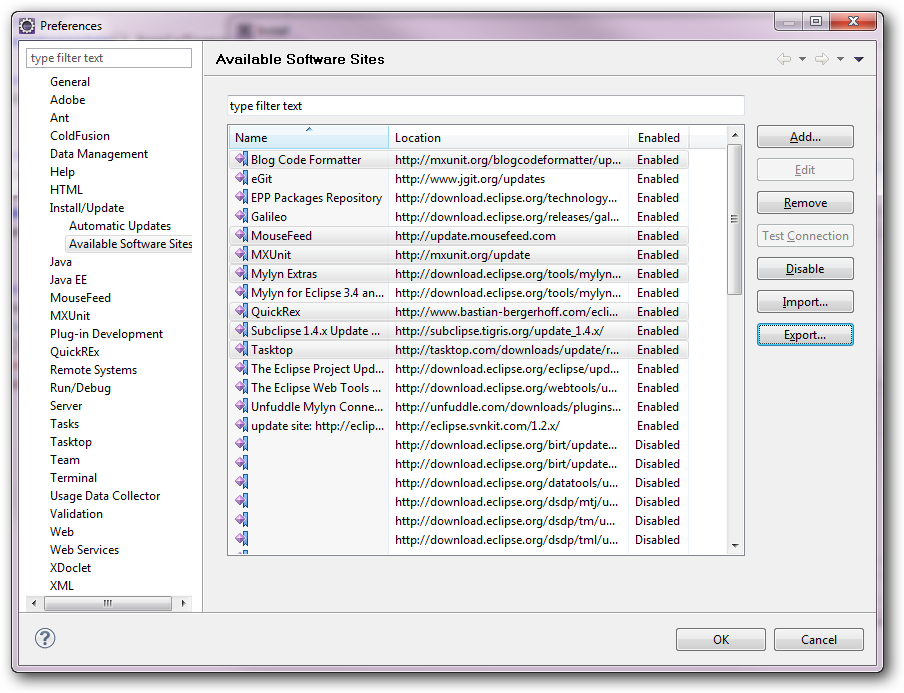Click icon for birt/update first disabled row

click(242, 445)
